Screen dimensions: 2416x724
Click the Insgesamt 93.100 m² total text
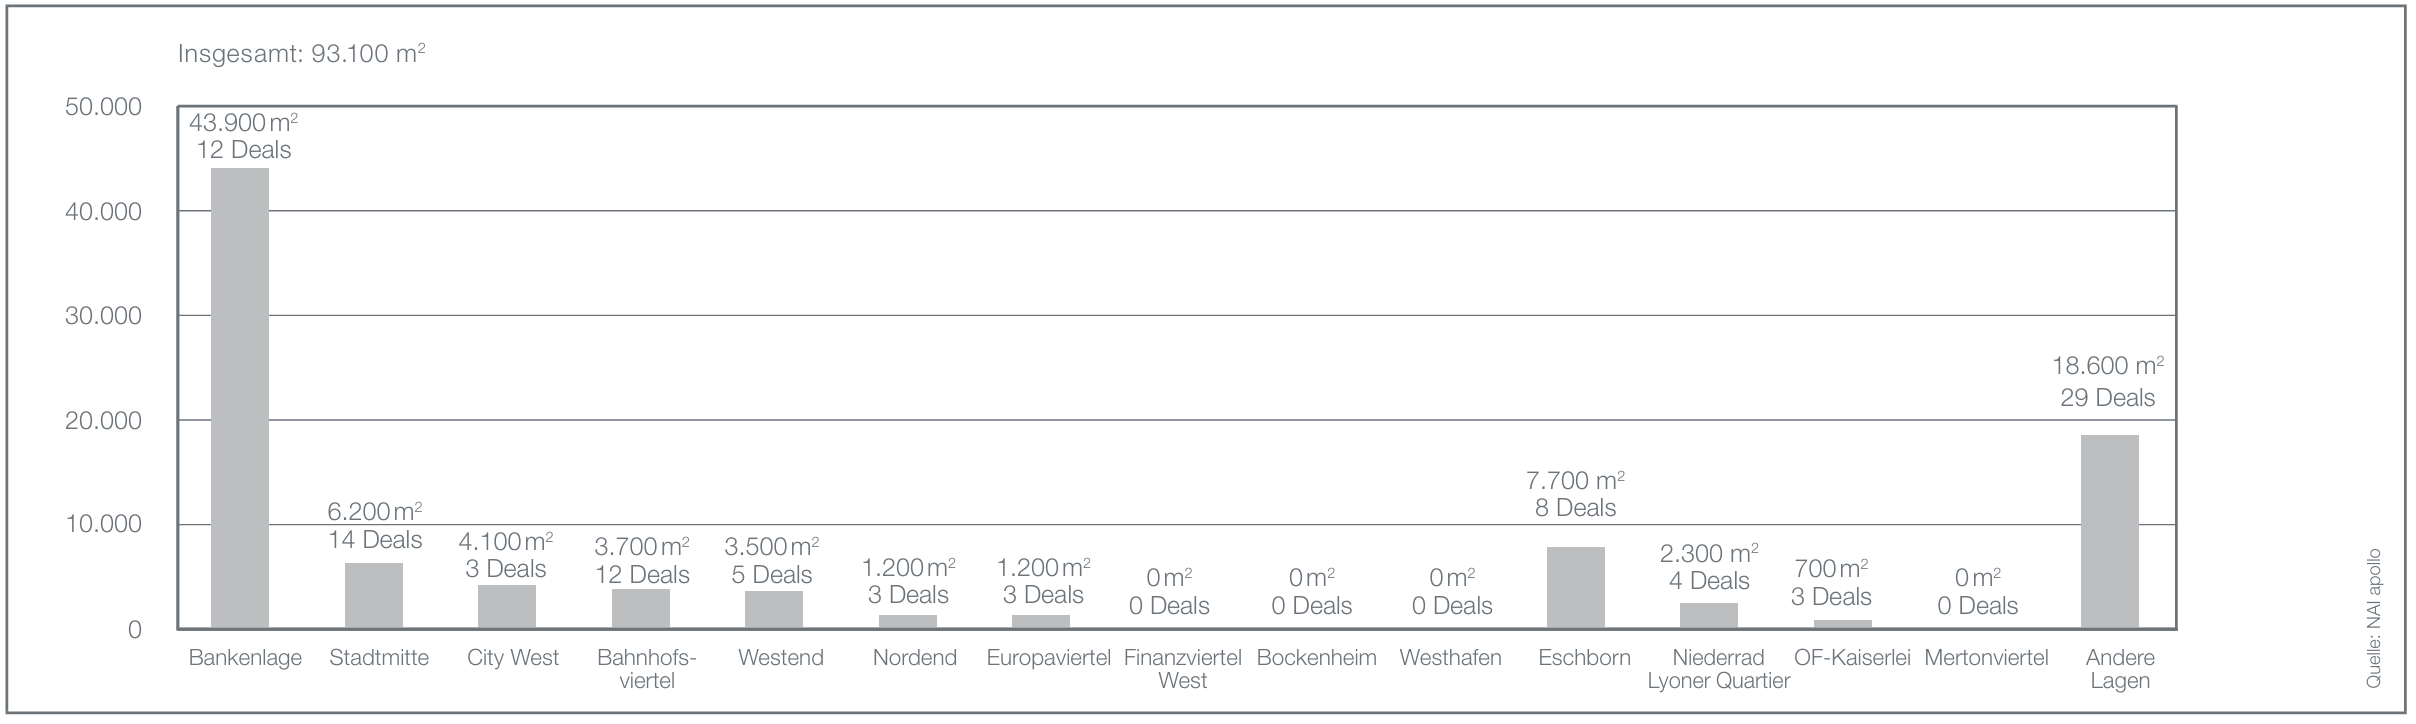[301, 54]
